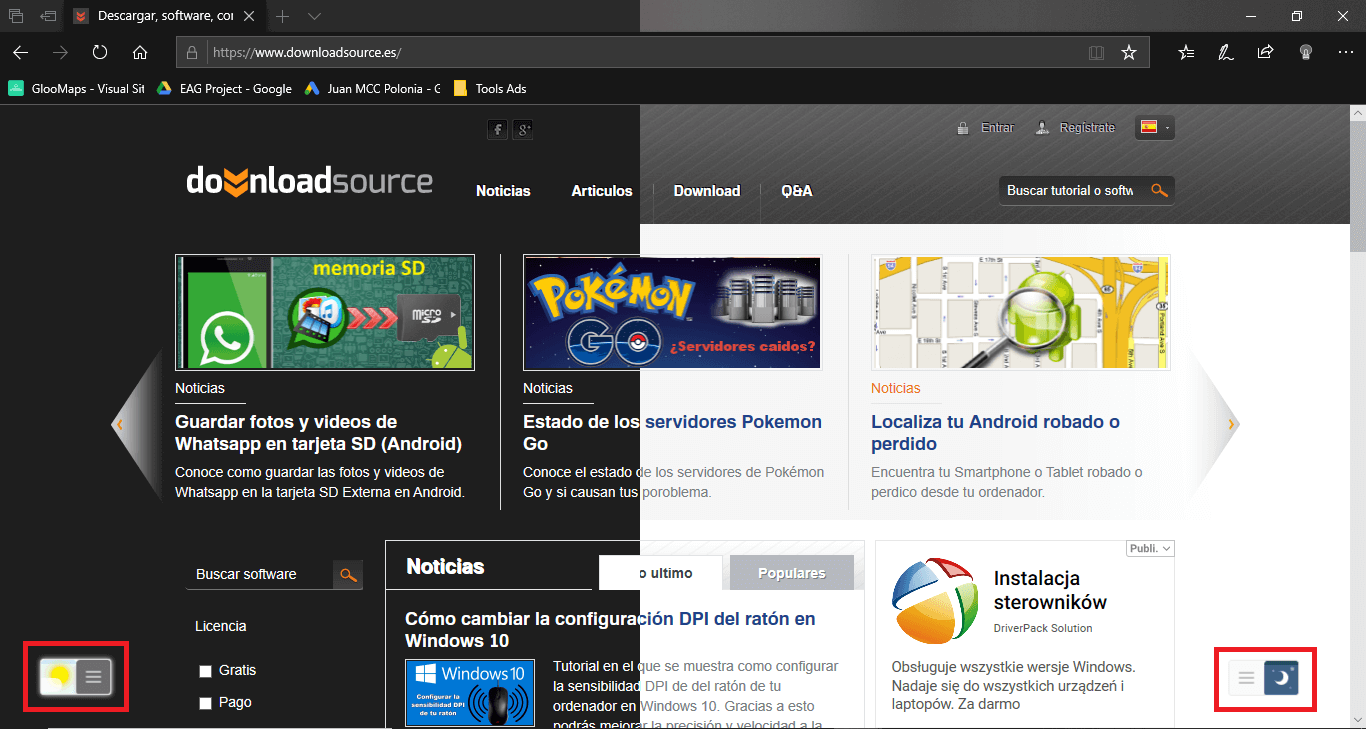The image size is (1366, 729).
Task: Focus the Buscar software input field
Action: (x=259, y=574)
